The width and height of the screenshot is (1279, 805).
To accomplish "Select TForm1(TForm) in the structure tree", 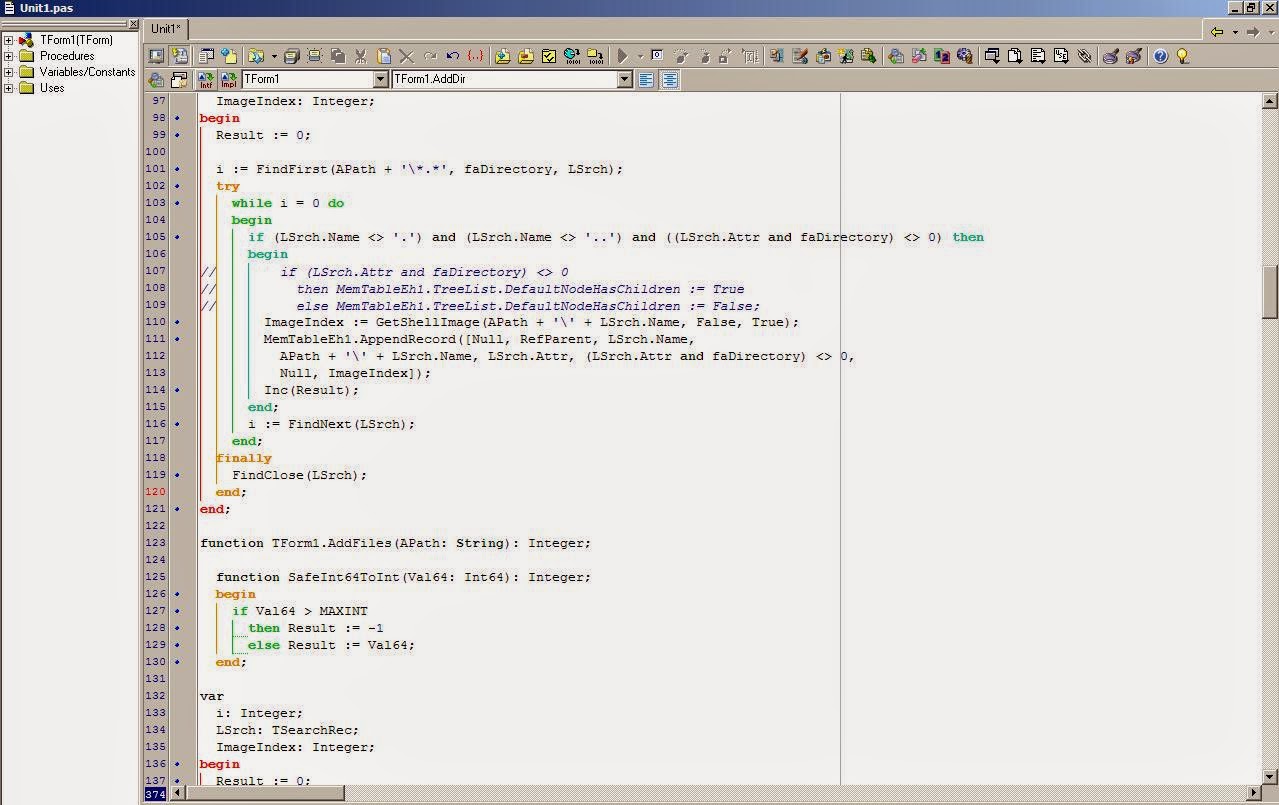I will pyautogui.click(x=76, y=40).
